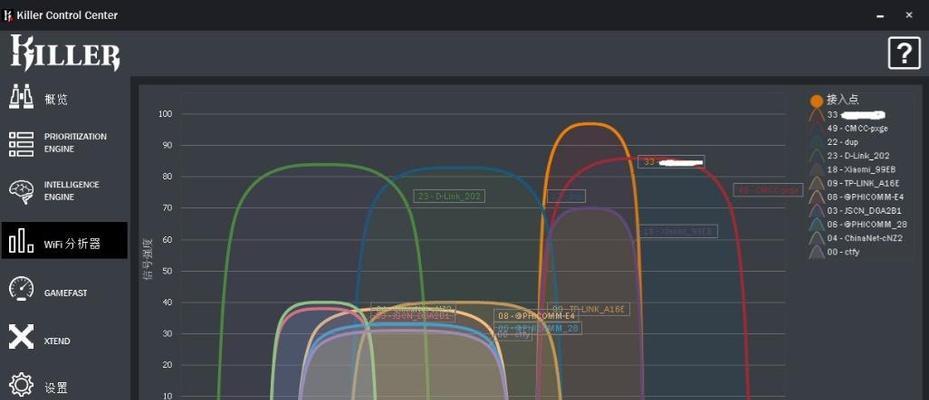Viewport: 929px width, 400px height.
Task: Open the Prioritization Engine list icon
Action: [x=21, y=144]
